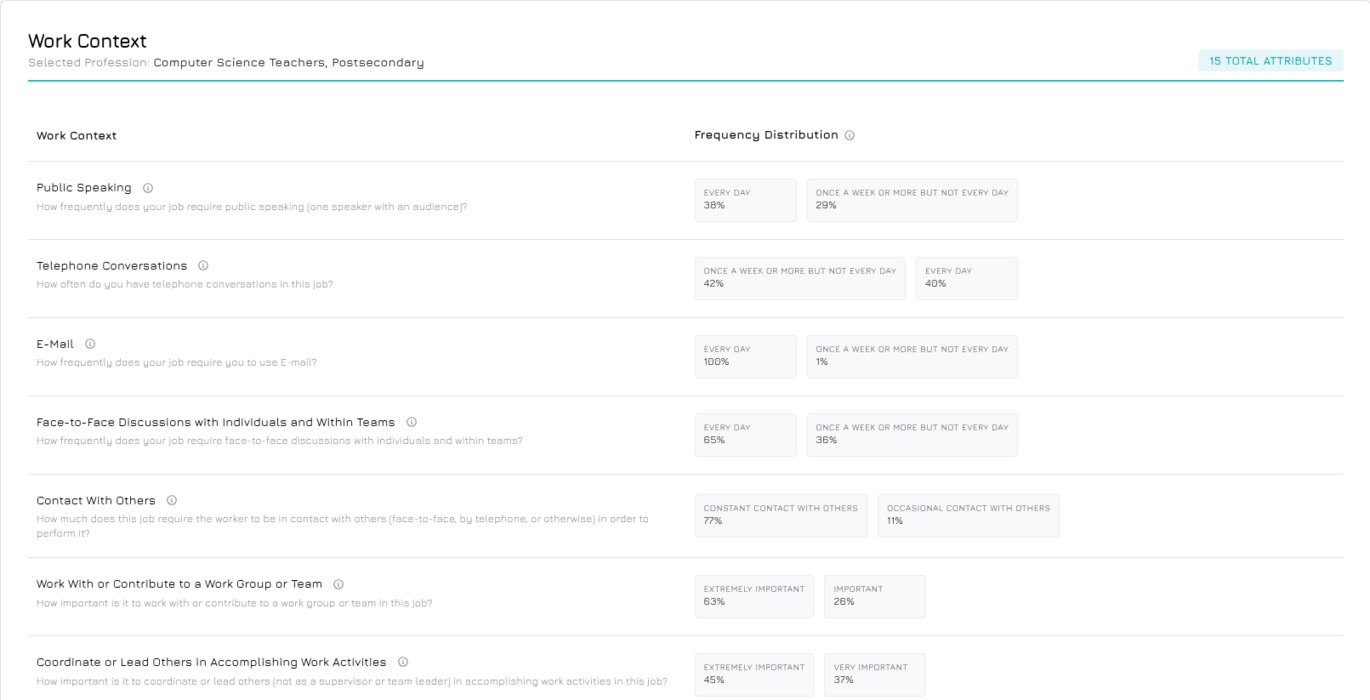This screenshot has height=700, width=1370.
Task: Click the 15 Total Attributes badge
Action: tap(1270, 61)
